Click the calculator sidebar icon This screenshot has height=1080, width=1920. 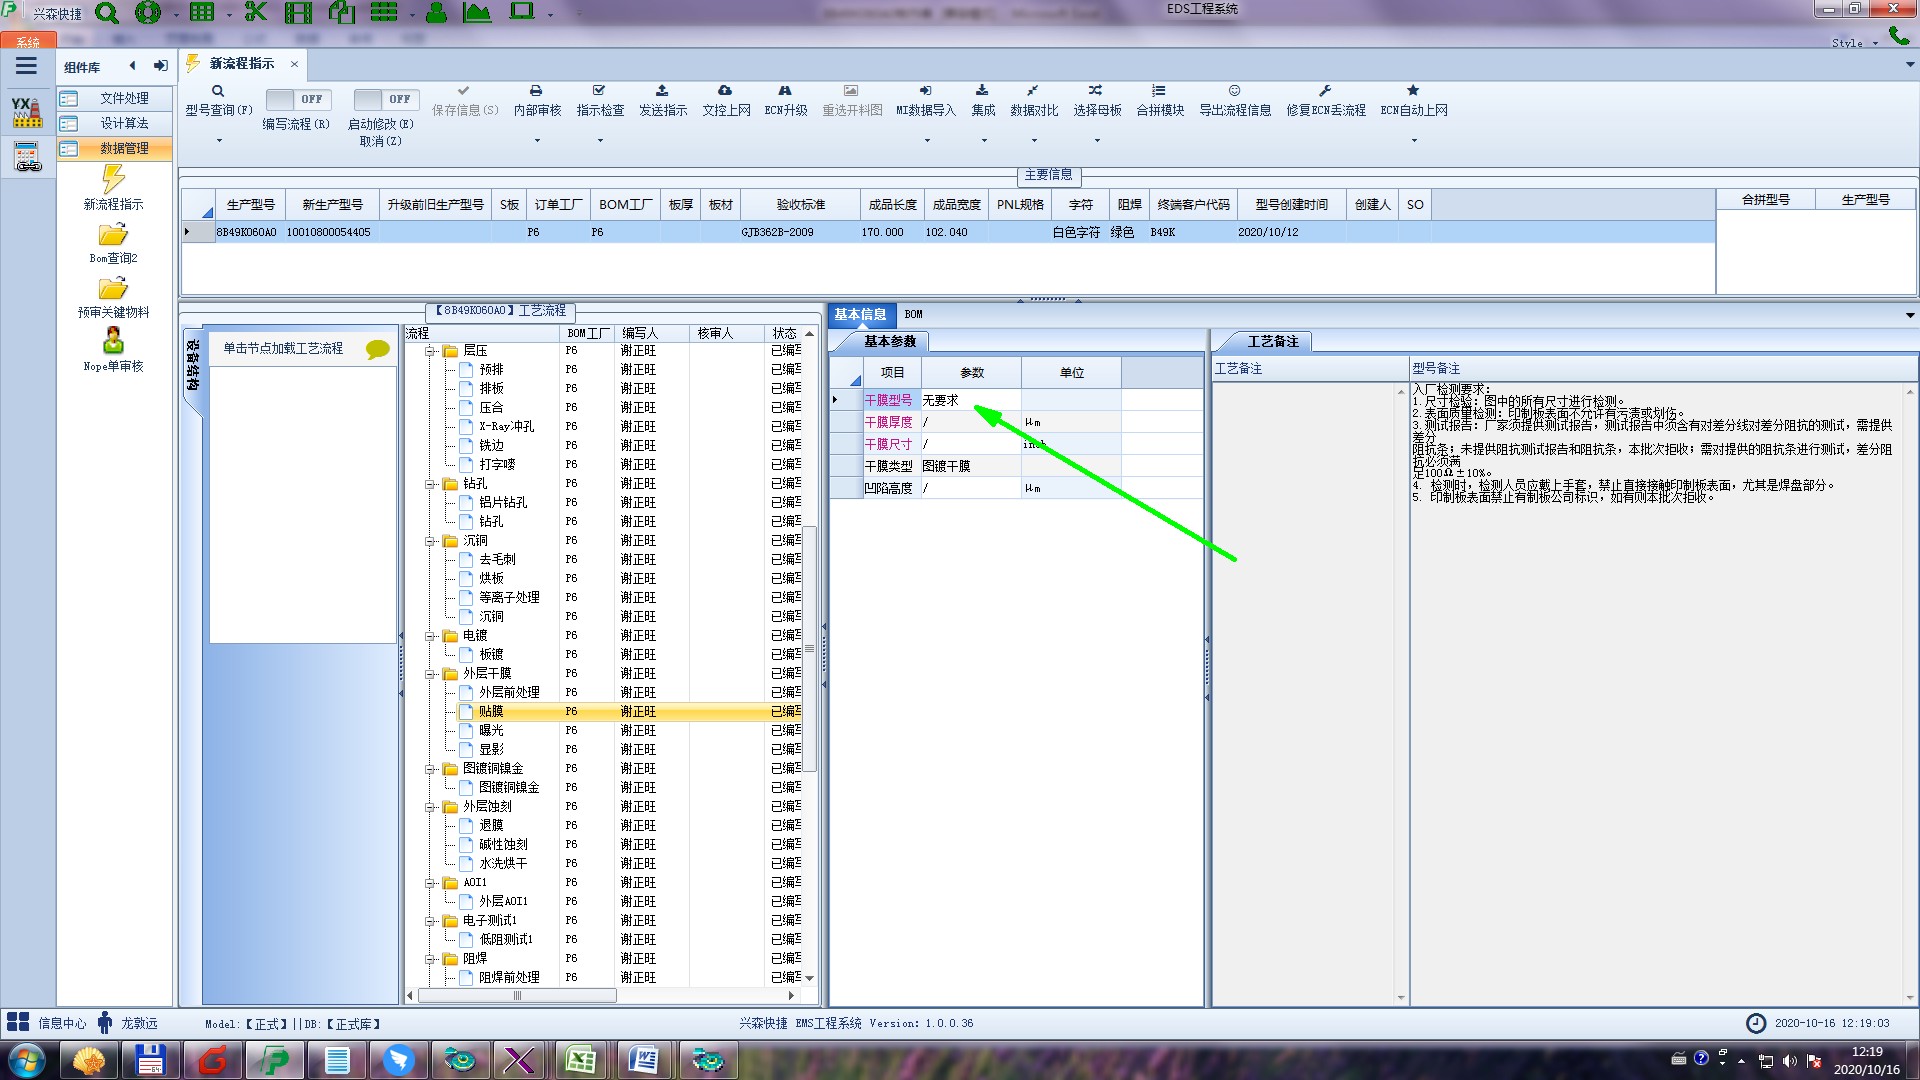click(27, 156)
